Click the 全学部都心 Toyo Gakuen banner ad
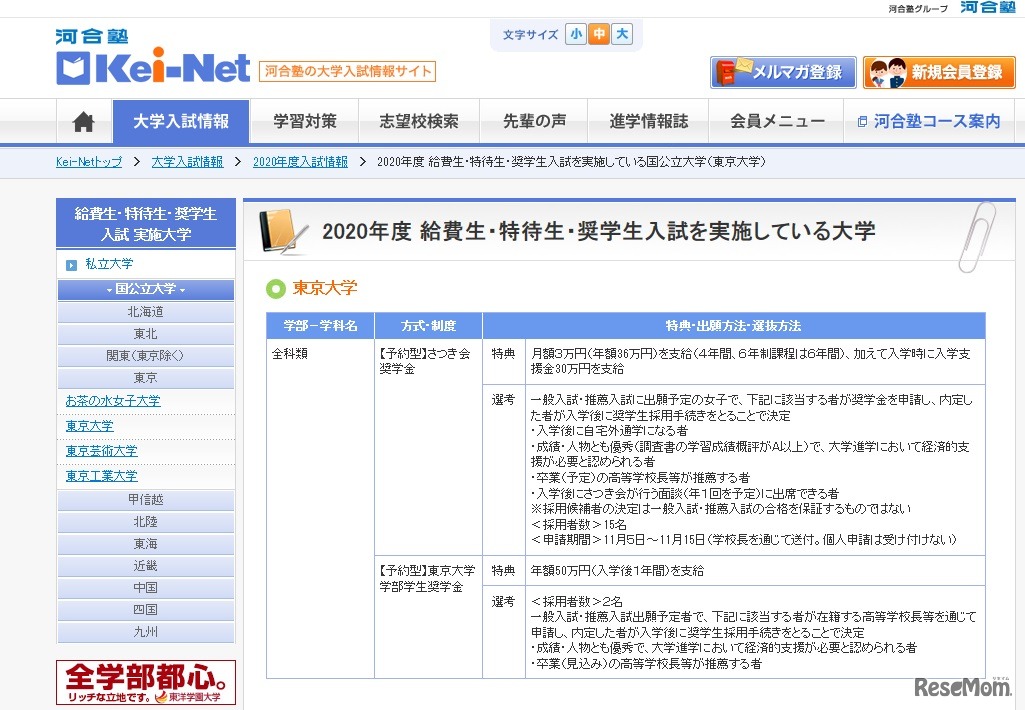Screen dimensions: 1025x710 click(145, 682)
